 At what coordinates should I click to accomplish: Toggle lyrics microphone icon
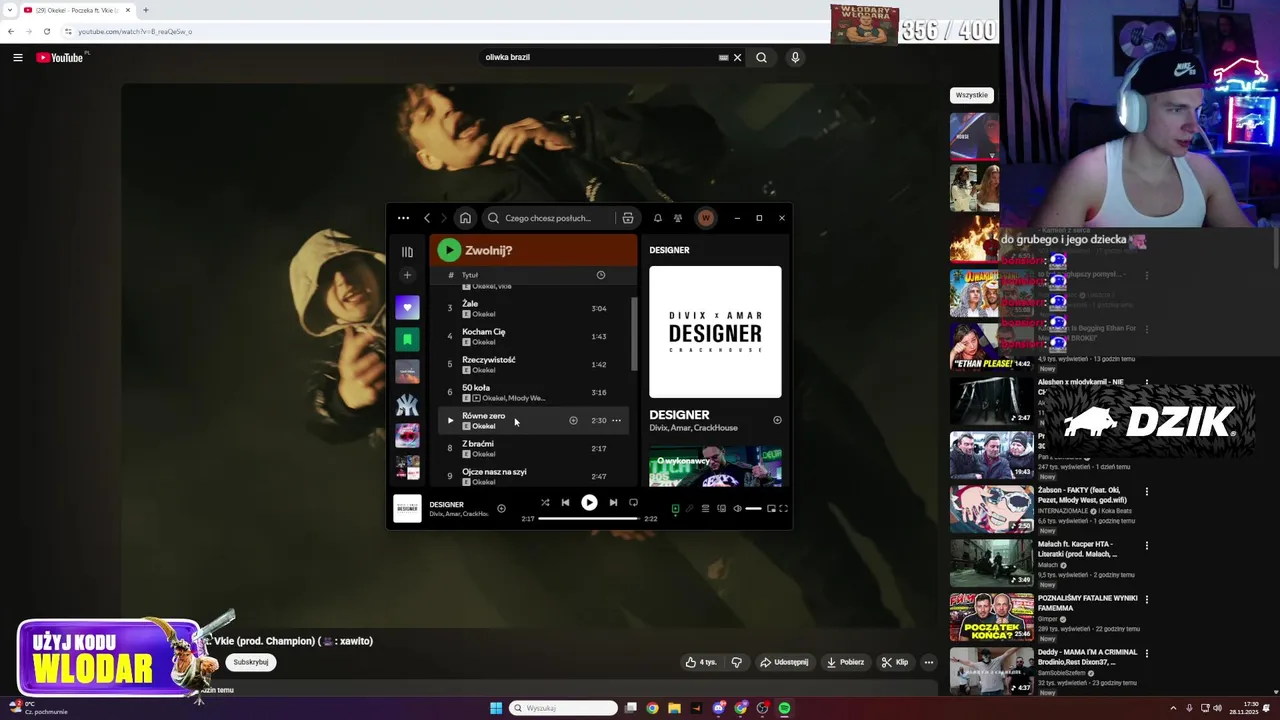coord(689,508)
